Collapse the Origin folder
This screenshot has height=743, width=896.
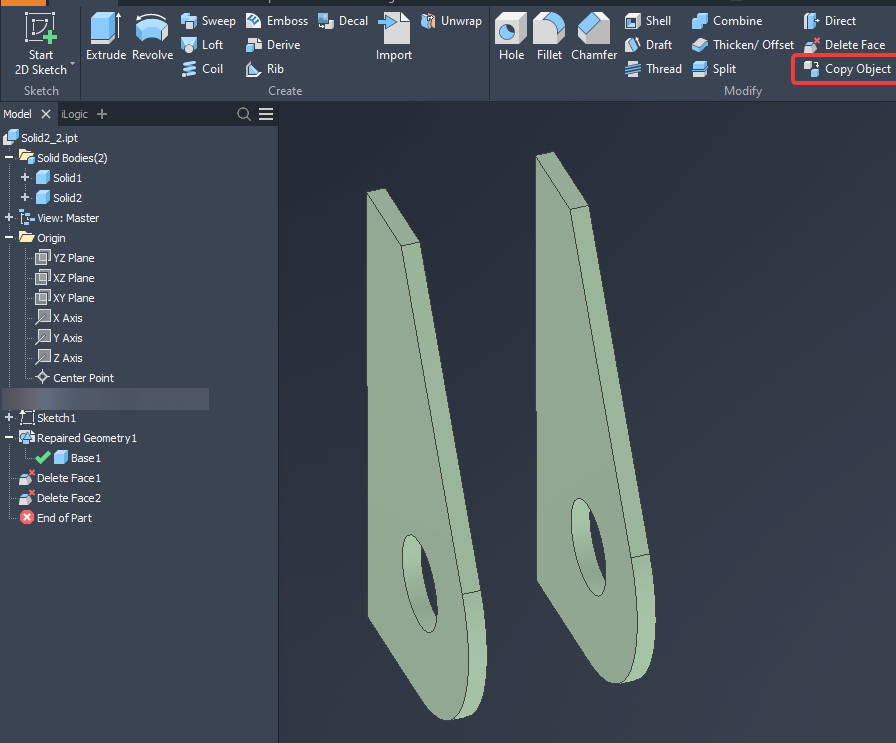(10, 237)
